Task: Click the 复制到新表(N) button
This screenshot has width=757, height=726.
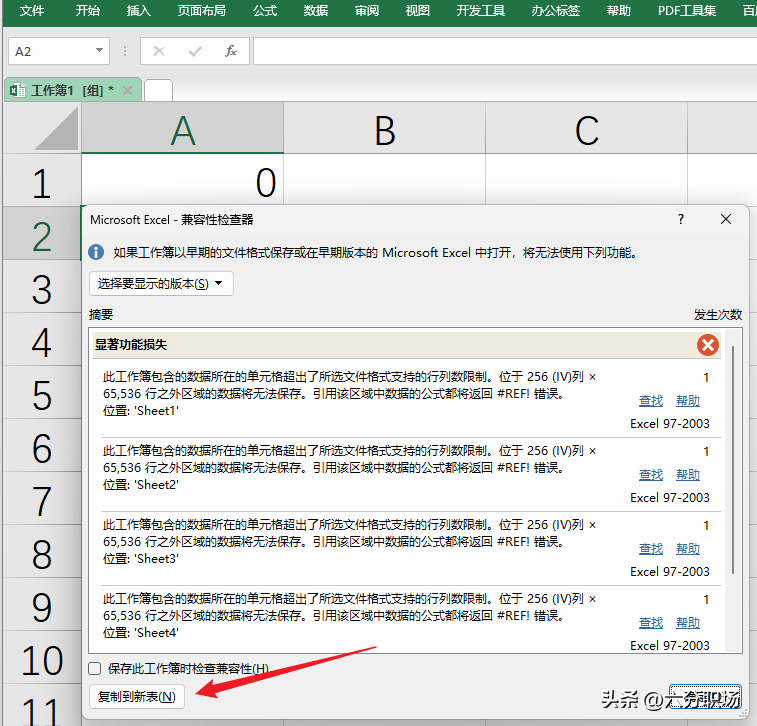Action: pos(137,697)
